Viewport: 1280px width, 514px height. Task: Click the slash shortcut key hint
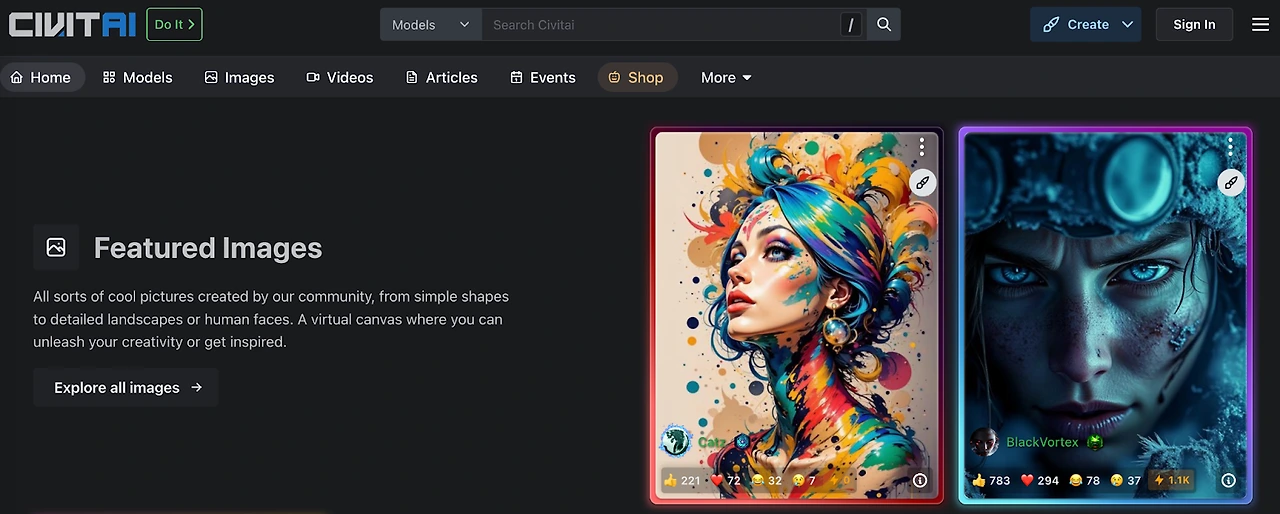tap(851, 25)
